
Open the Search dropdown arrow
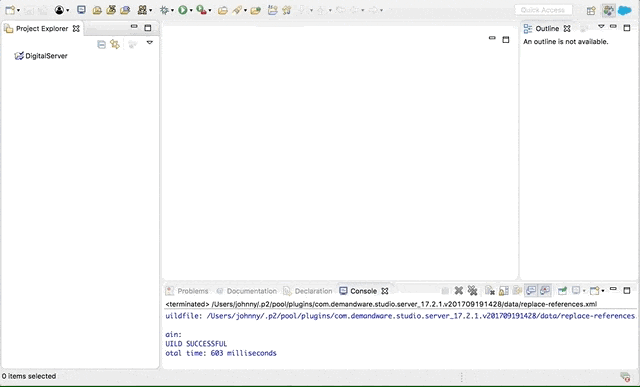[245, 11]
